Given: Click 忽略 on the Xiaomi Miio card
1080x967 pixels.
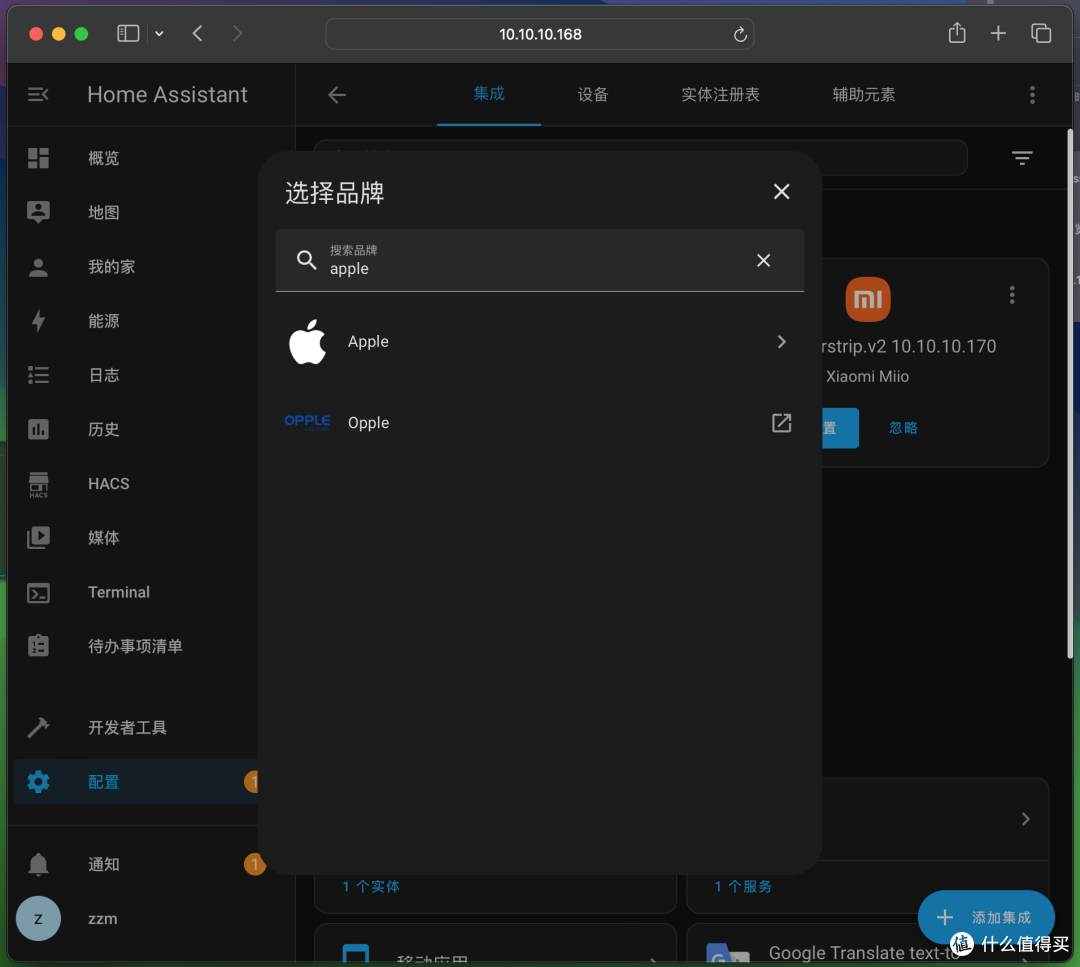Looking at the screenshot, I should (x=903, y=428).
